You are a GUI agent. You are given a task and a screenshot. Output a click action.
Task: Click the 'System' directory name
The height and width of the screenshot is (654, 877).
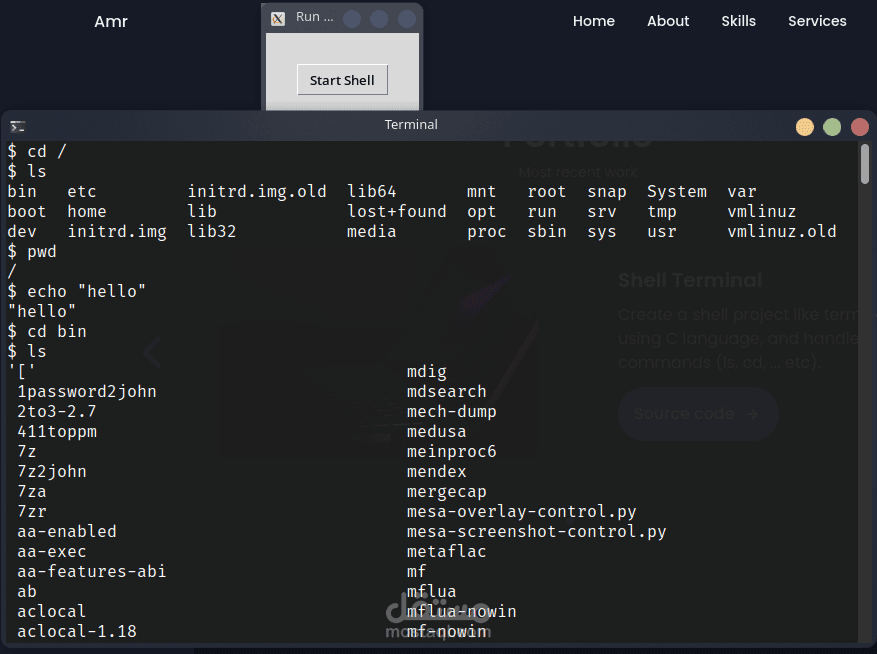[x=677, y=192]
